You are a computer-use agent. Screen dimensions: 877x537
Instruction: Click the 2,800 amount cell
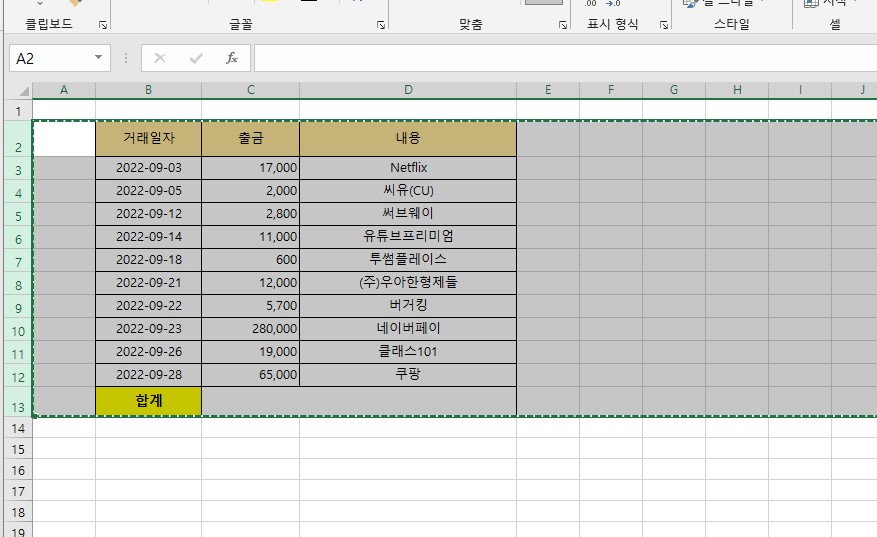(x=251, y=214)
